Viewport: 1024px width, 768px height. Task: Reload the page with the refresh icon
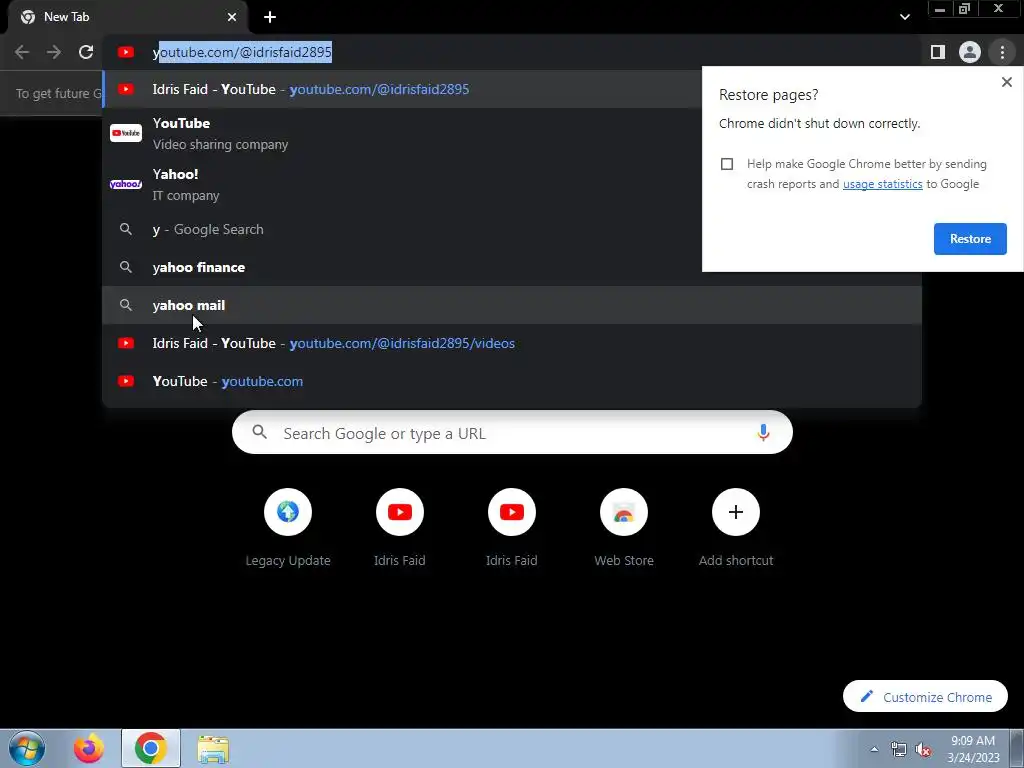86,52
